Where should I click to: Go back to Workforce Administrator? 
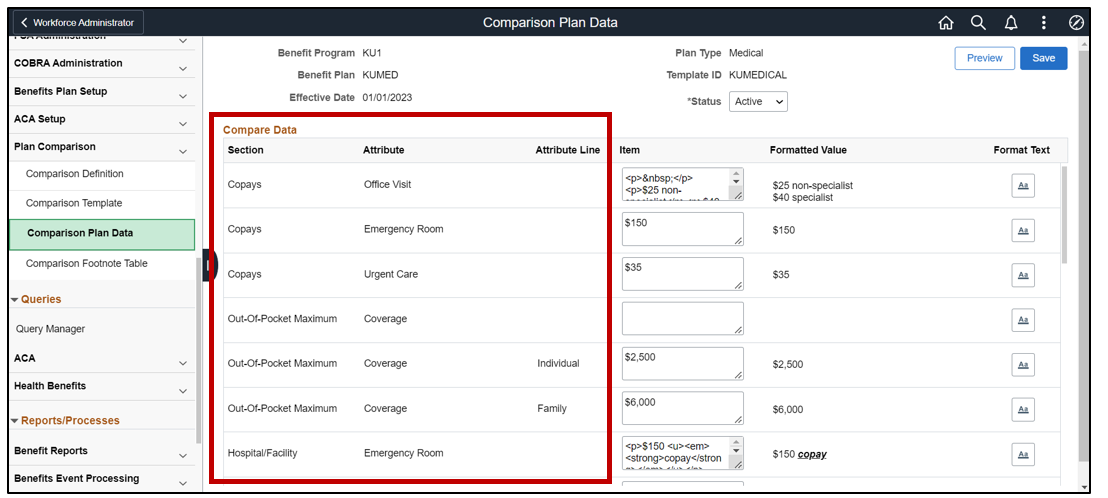[77, 22]
